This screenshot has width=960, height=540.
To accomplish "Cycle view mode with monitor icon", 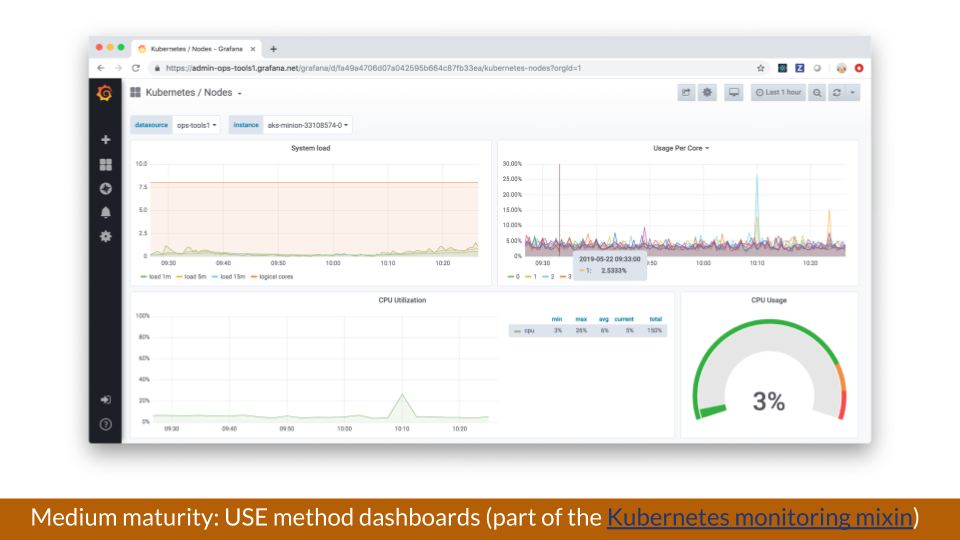I will pyautogui.click(x=733, y=92).
